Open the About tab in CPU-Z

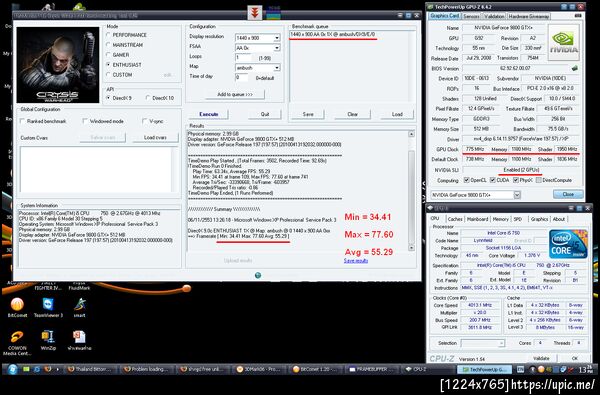click(x=559, y=219)
